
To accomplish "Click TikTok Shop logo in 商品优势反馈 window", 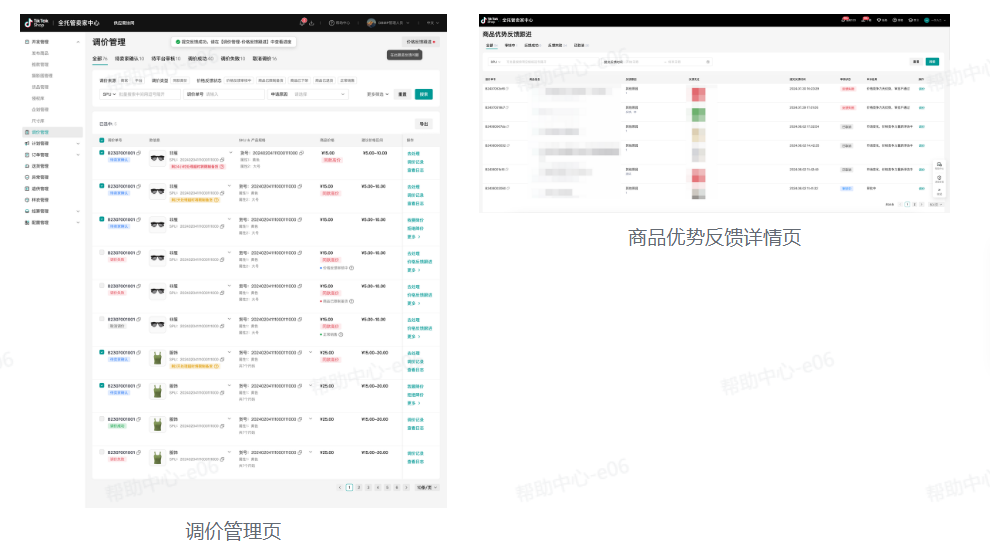I will pos(490,20).
